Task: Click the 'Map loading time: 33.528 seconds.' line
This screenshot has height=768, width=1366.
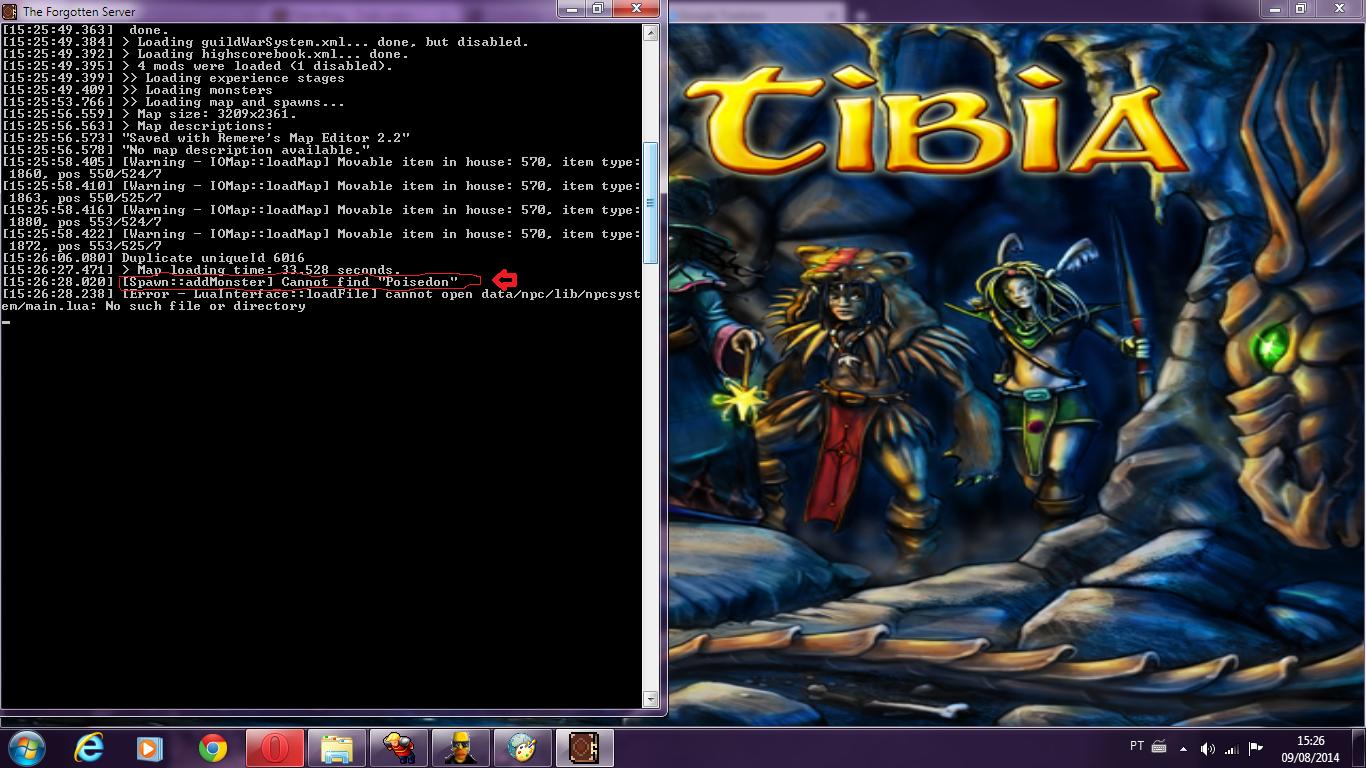Action: 201,270
